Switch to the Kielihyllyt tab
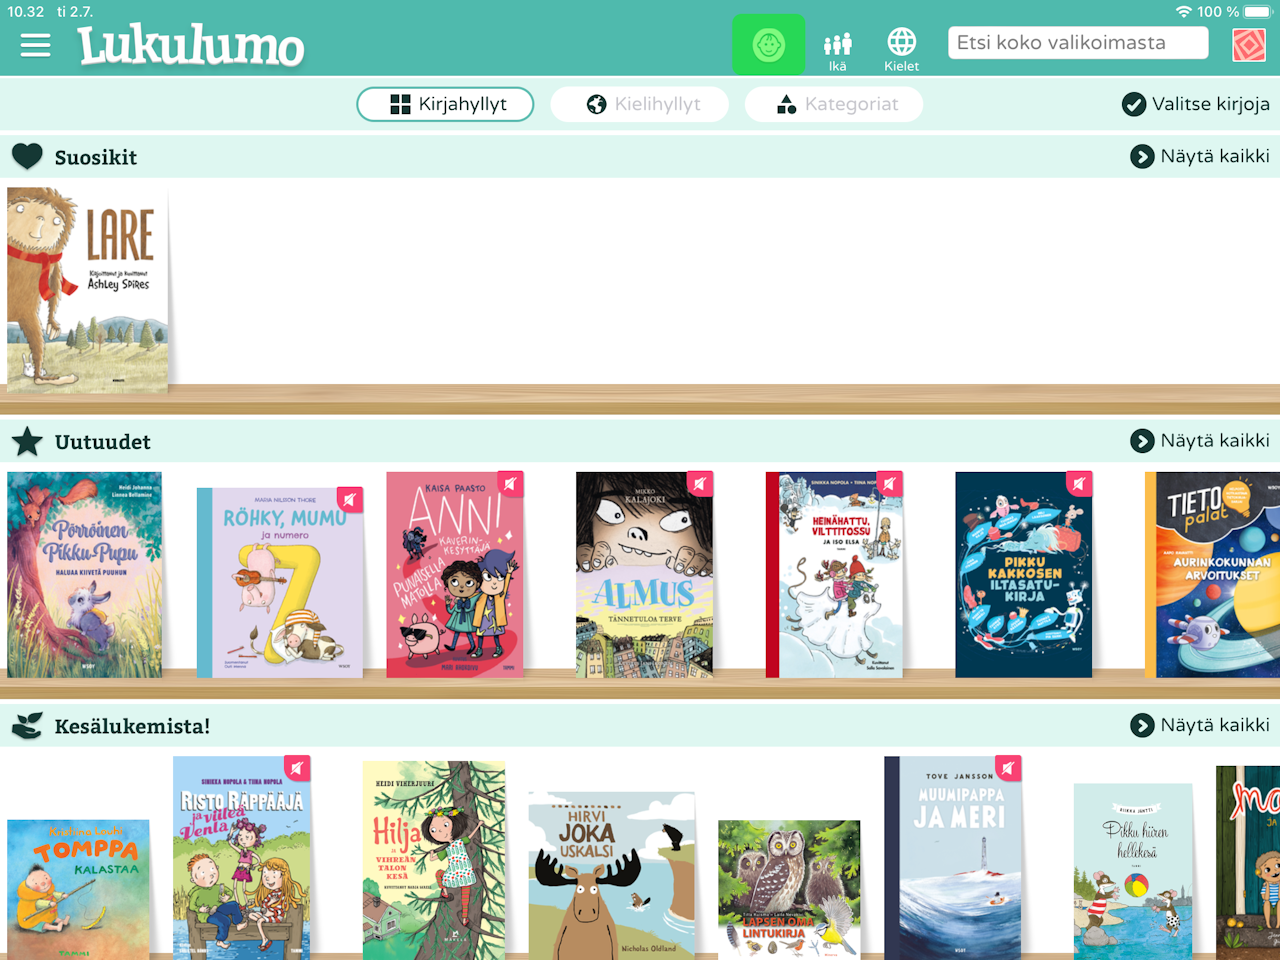This screenshot has width=1280, height=960. tap(640, 104)
